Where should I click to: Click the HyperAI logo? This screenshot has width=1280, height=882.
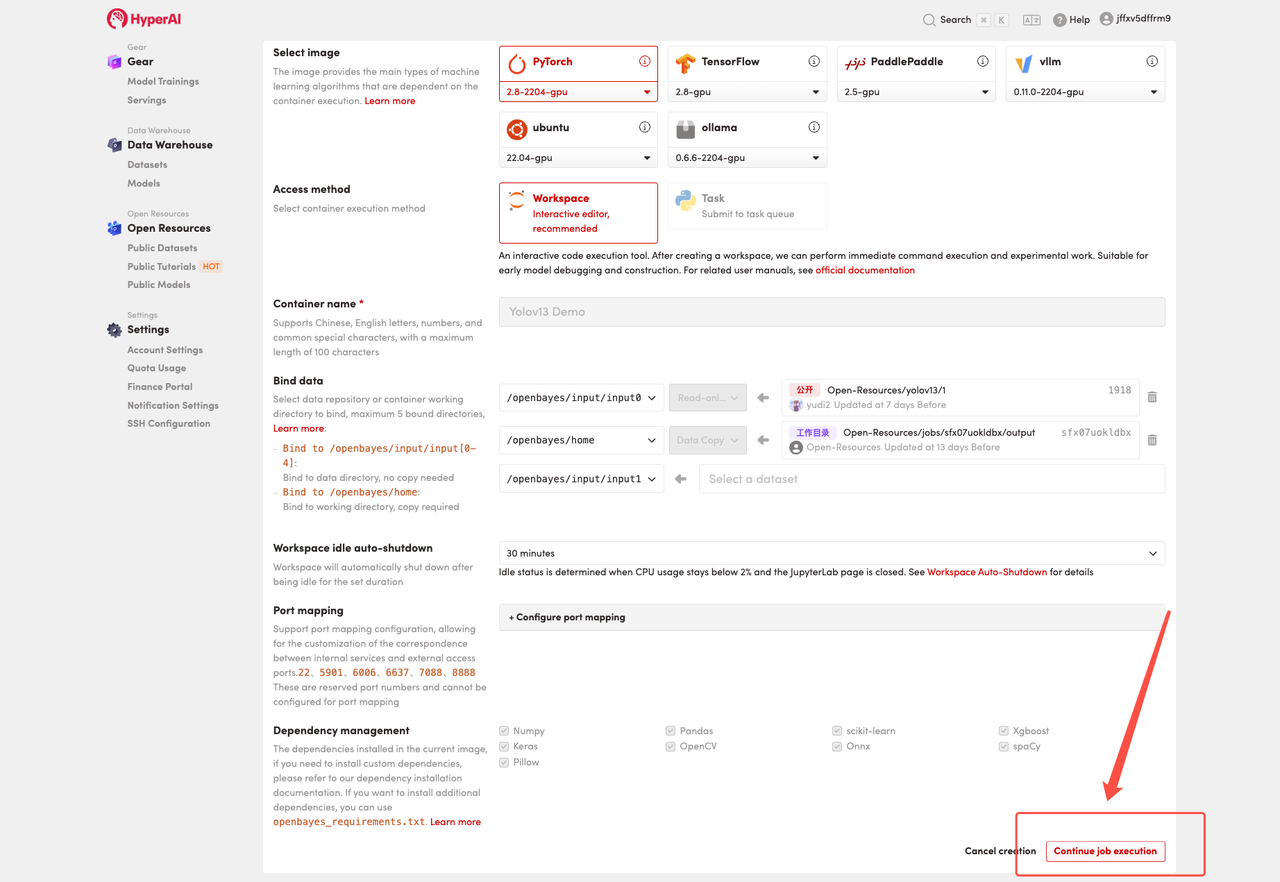[145, 19]
